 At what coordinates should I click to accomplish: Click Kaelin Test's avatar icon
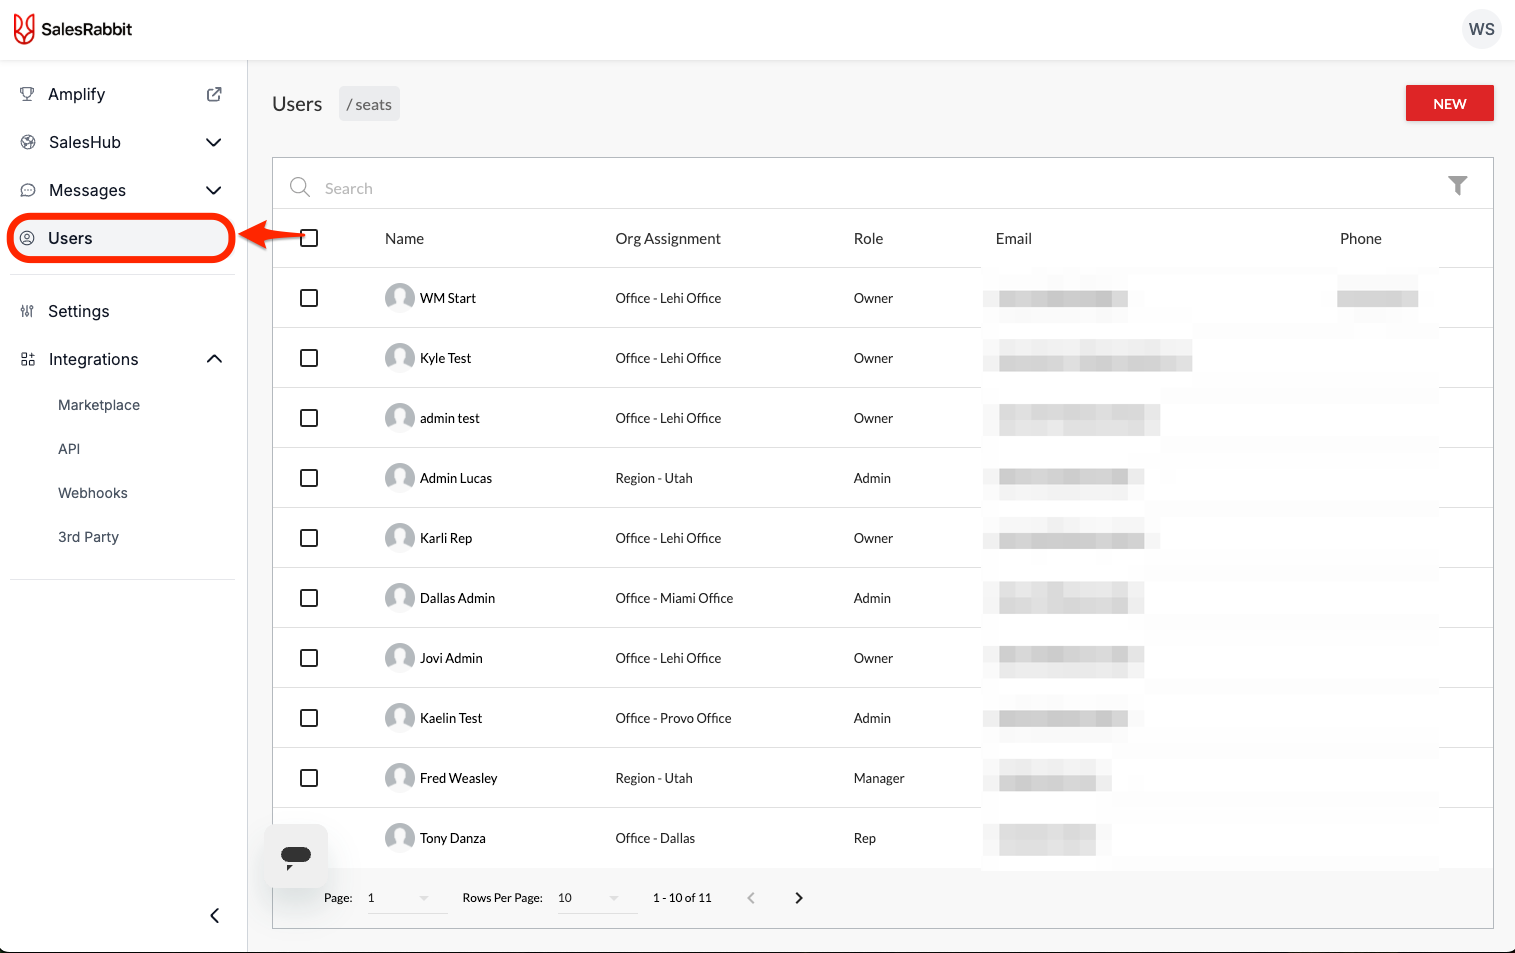[400, 718]
